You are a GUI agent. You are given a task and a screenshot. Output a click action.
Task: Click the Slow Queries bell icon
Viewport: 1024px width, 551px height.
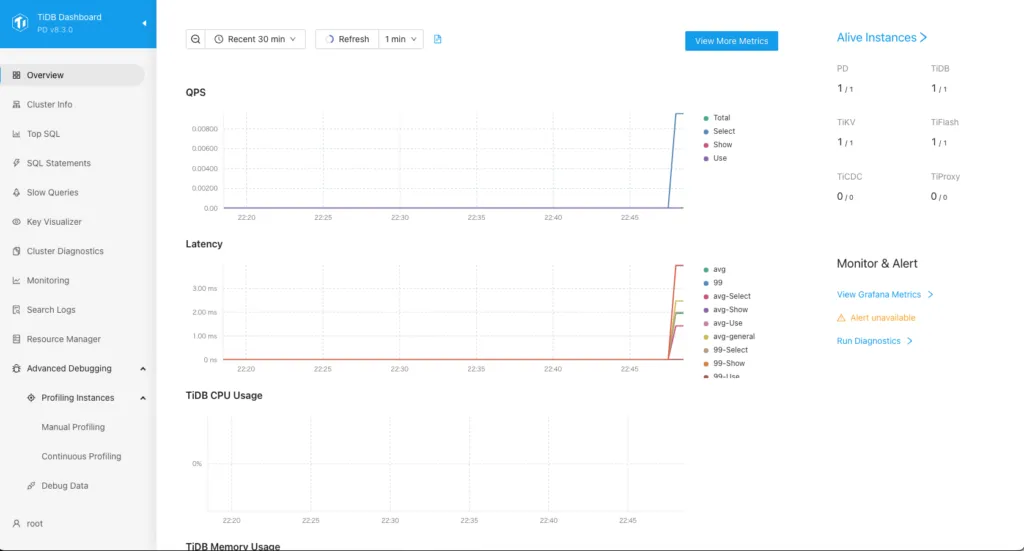click(x=16, y=193)
